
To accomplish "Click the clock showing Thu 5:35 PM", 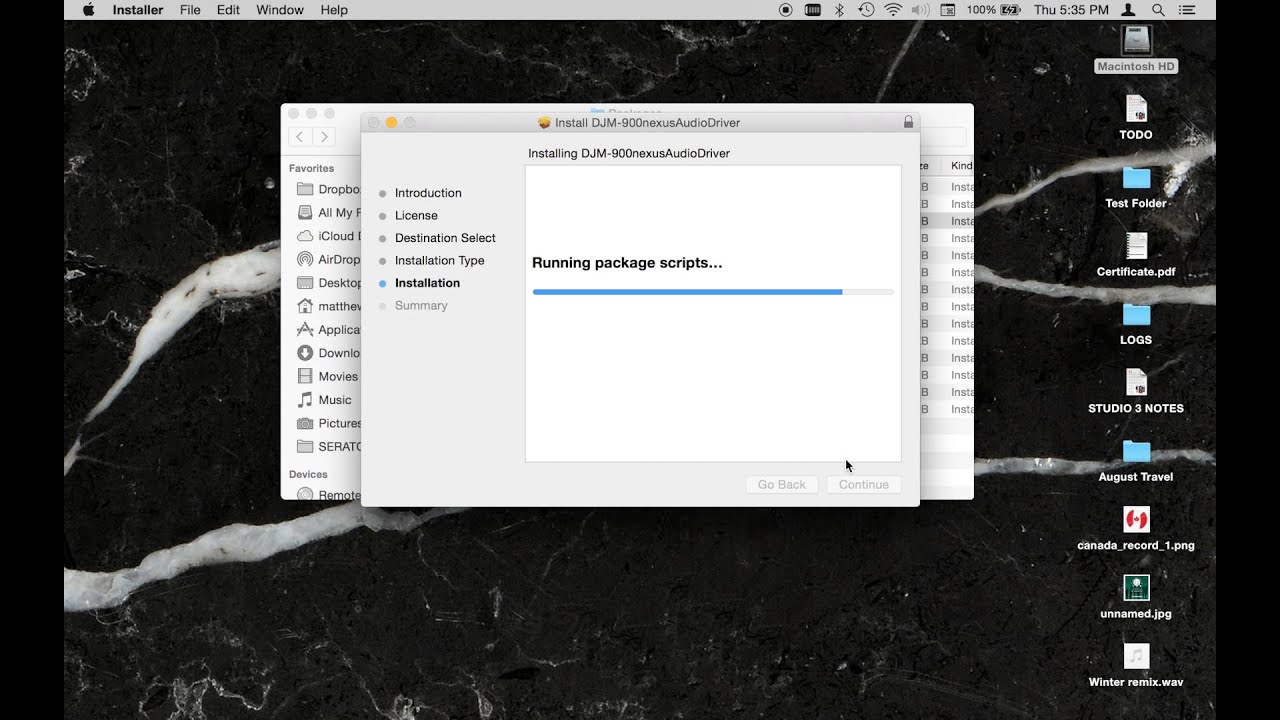I will (x=1071, y=10).
